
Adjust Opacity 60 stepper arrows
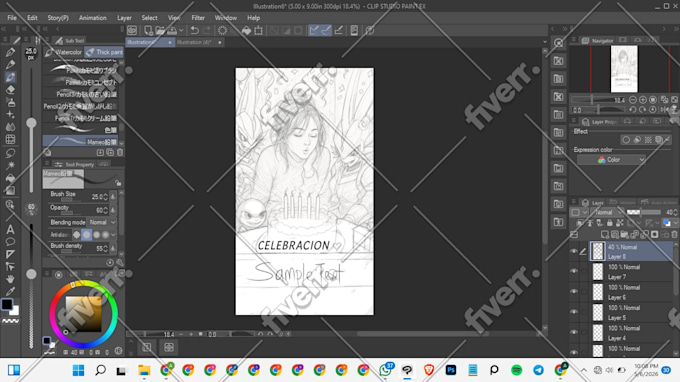coord(105,210)
